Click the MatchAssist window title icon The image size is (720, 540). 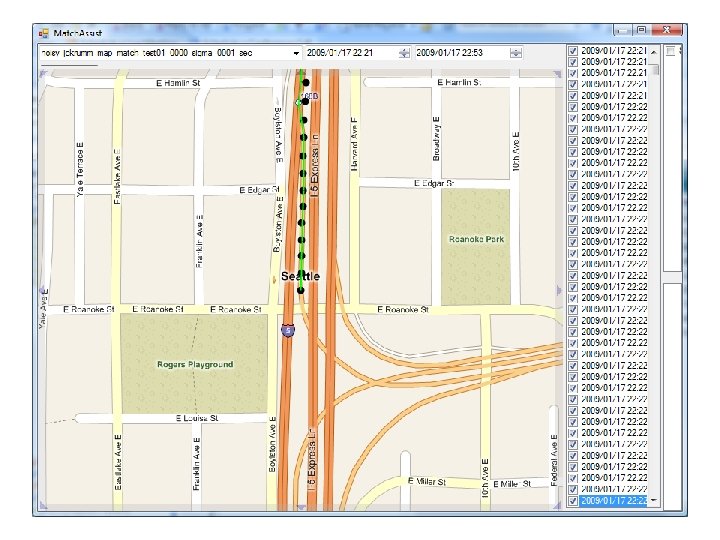[x=44, y=33]
